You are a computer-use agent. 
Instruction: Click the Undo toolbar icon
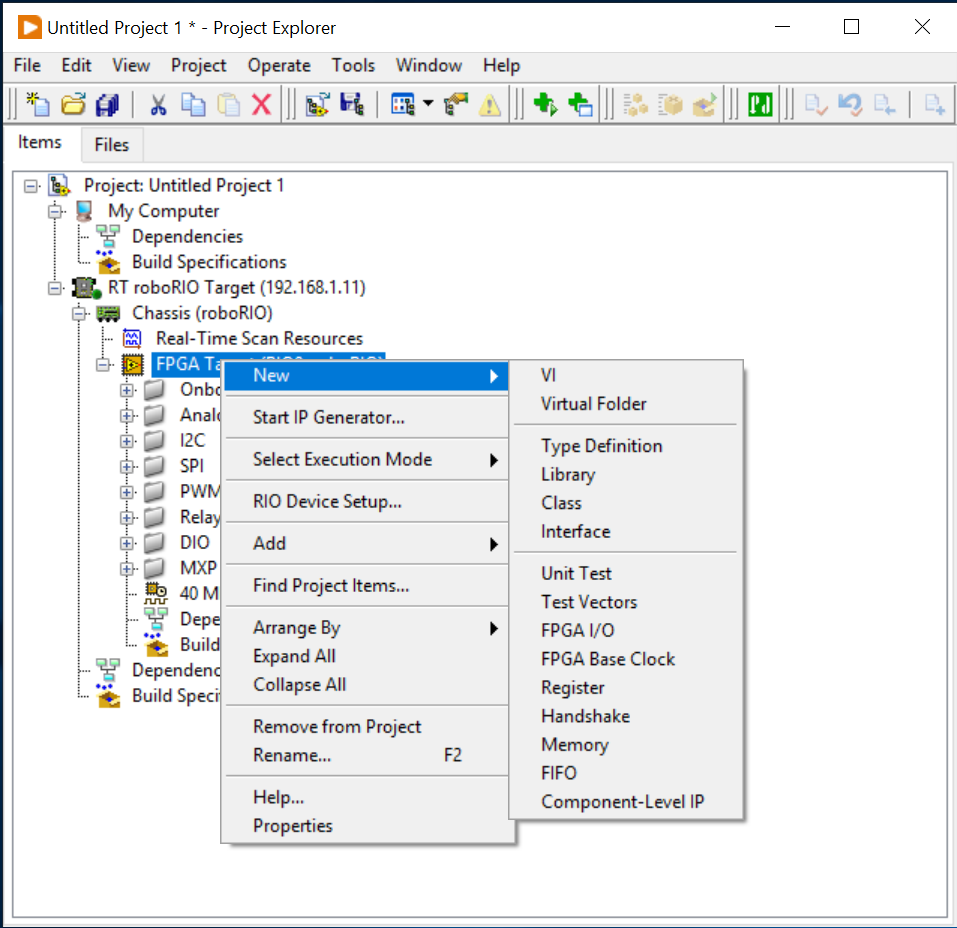pos(850,104)
